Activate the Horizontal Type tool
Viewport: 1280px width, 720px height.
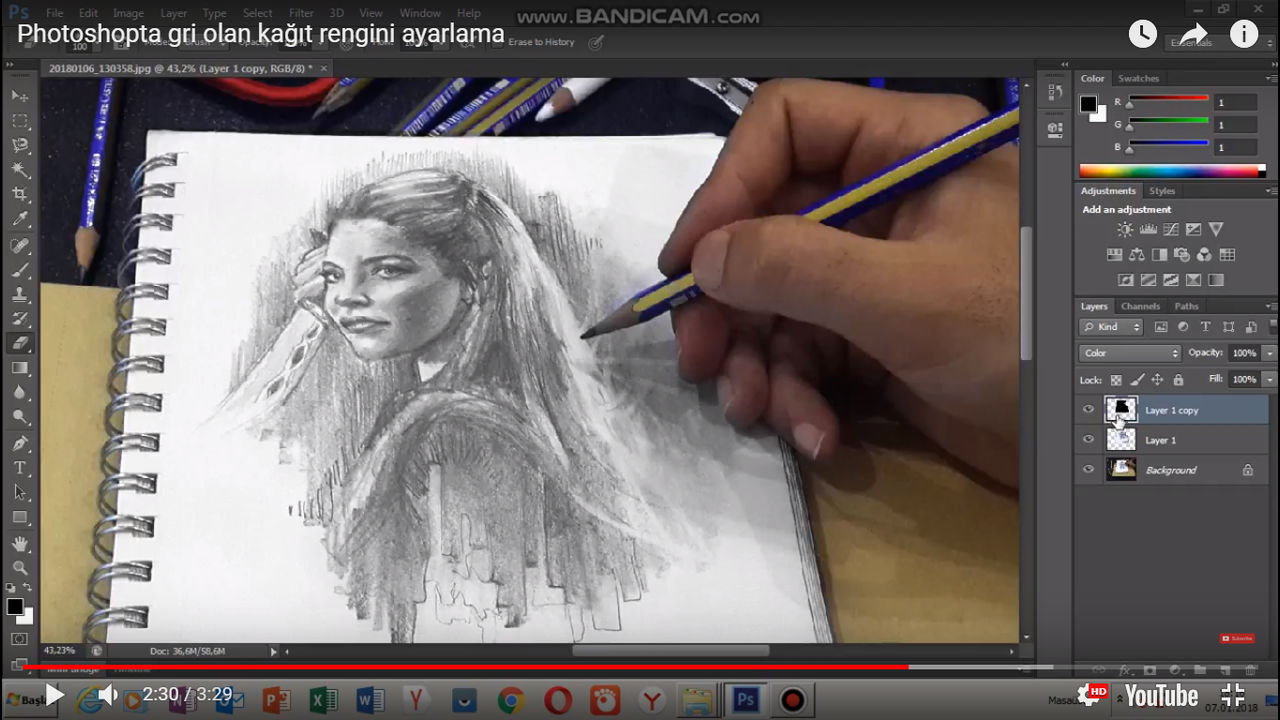[20, 467]
